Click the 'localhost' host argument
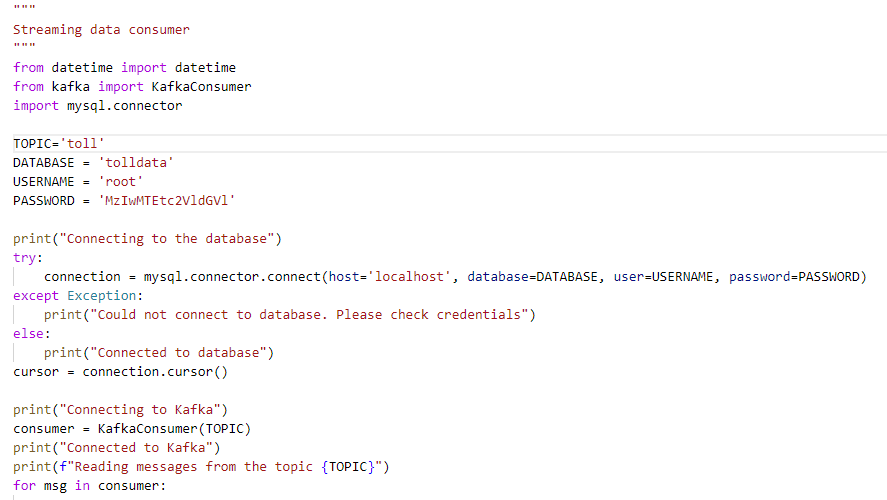The width and height of the screenshot is (887, 500). (410, 277)
